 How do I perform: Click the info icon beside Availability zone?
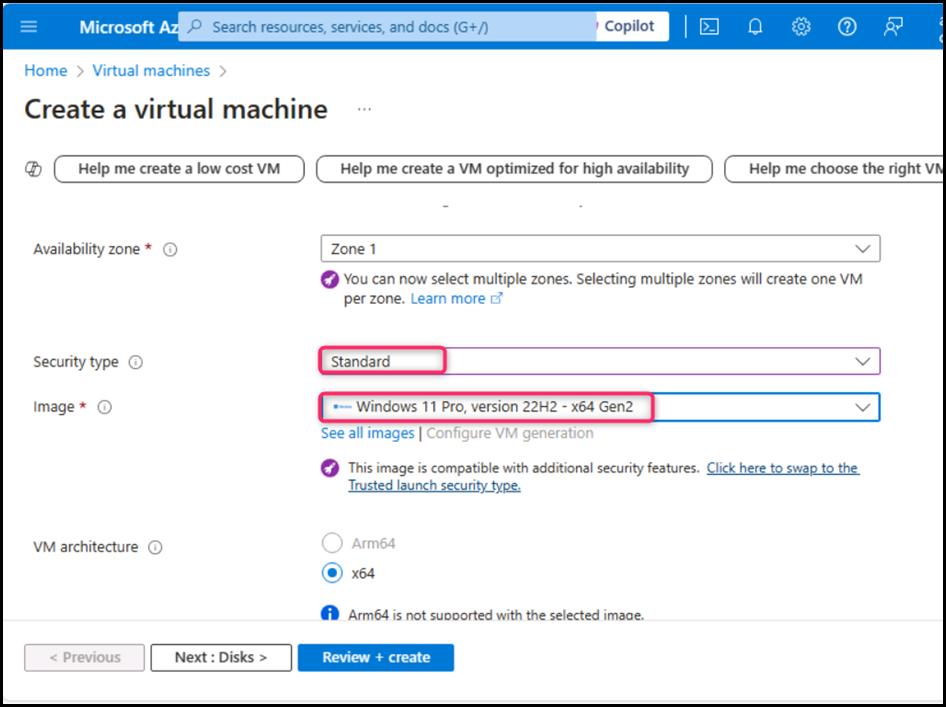170,249
